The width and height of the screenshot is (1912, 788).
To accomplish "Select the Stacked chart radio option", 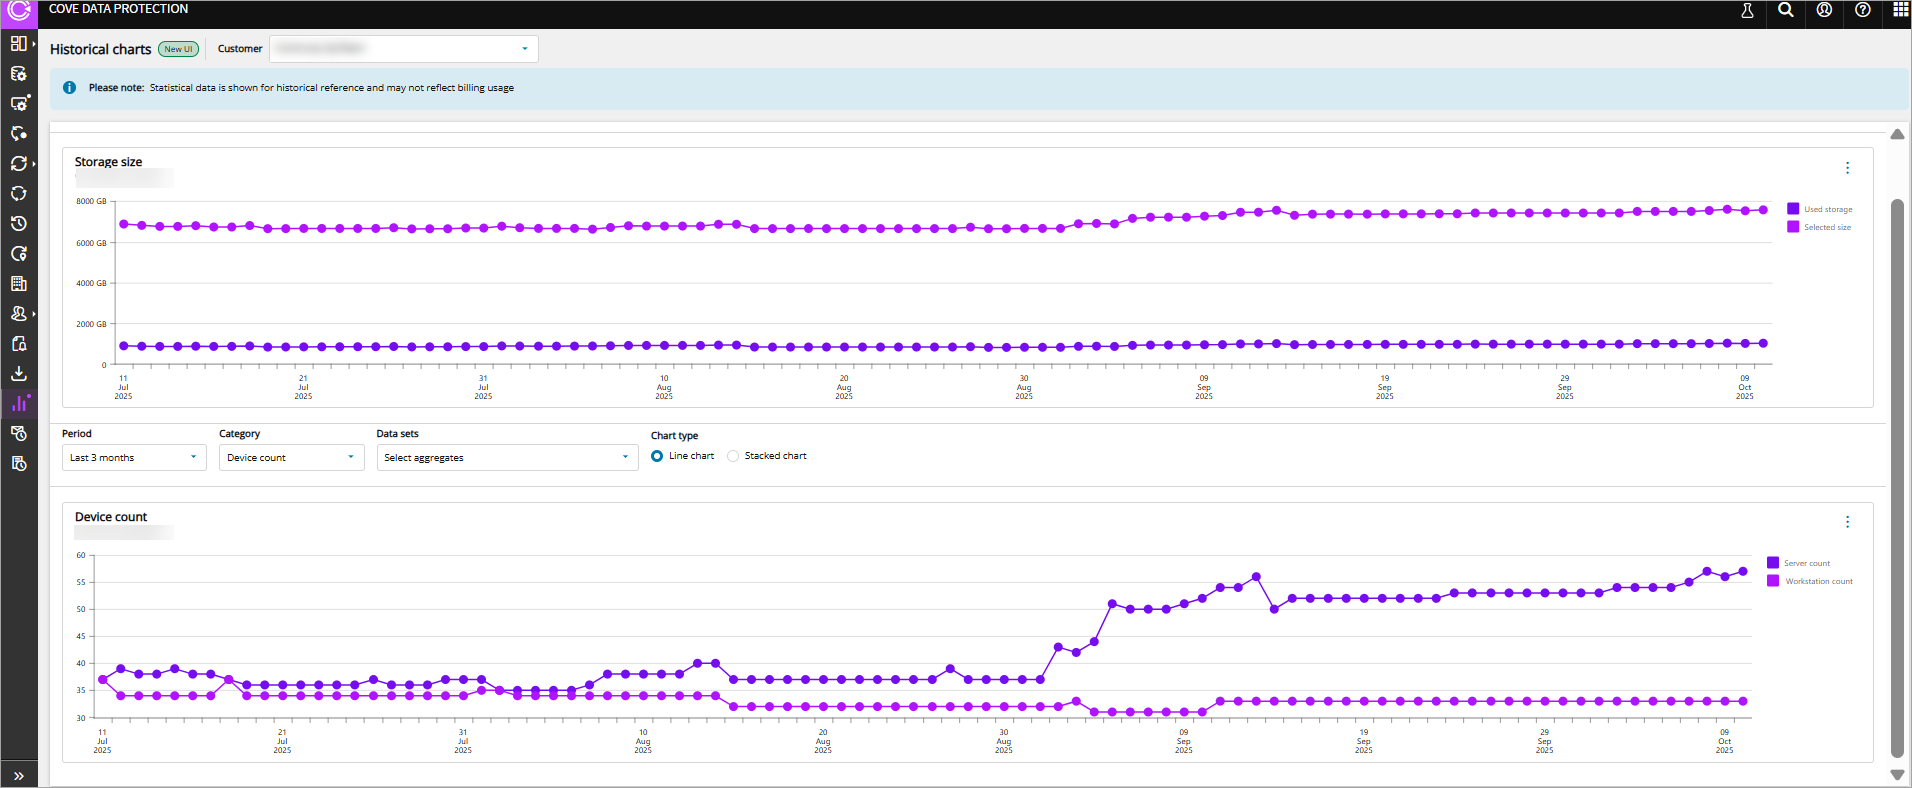I will click(x=733, y=456).
